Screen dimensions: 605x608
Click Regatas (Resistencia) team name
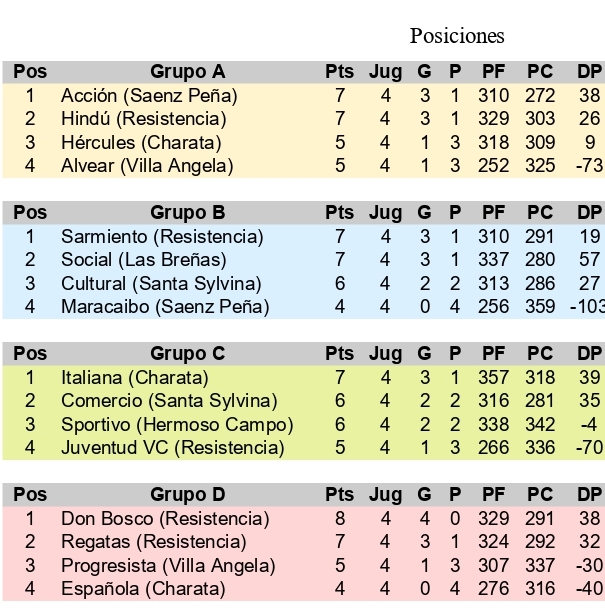point(153,542)
